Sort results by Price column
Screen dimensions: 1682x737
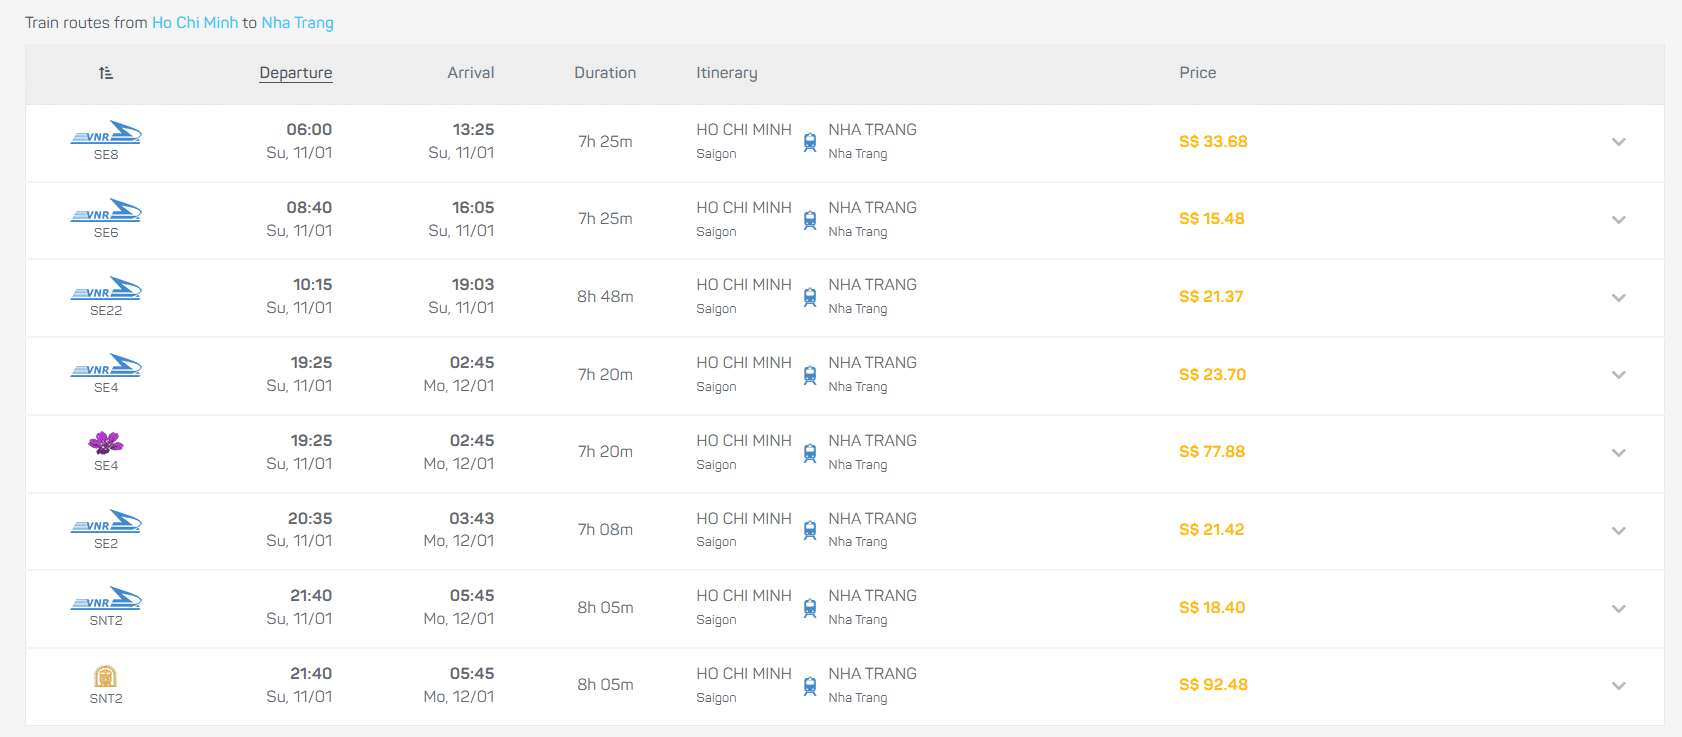1197,73
